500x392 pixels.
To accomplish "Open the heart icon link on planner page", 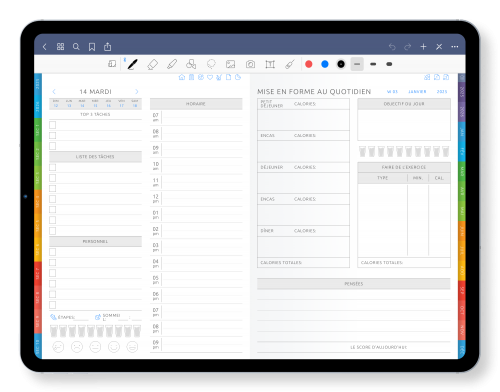I will coord(210,77).
